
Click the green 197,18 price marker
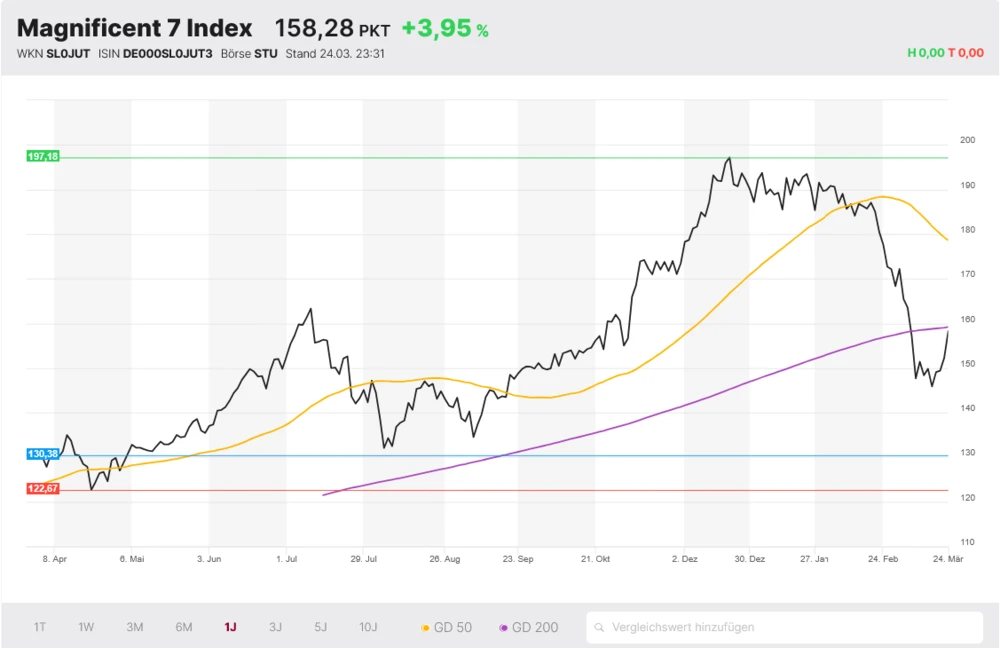[41, 156]
